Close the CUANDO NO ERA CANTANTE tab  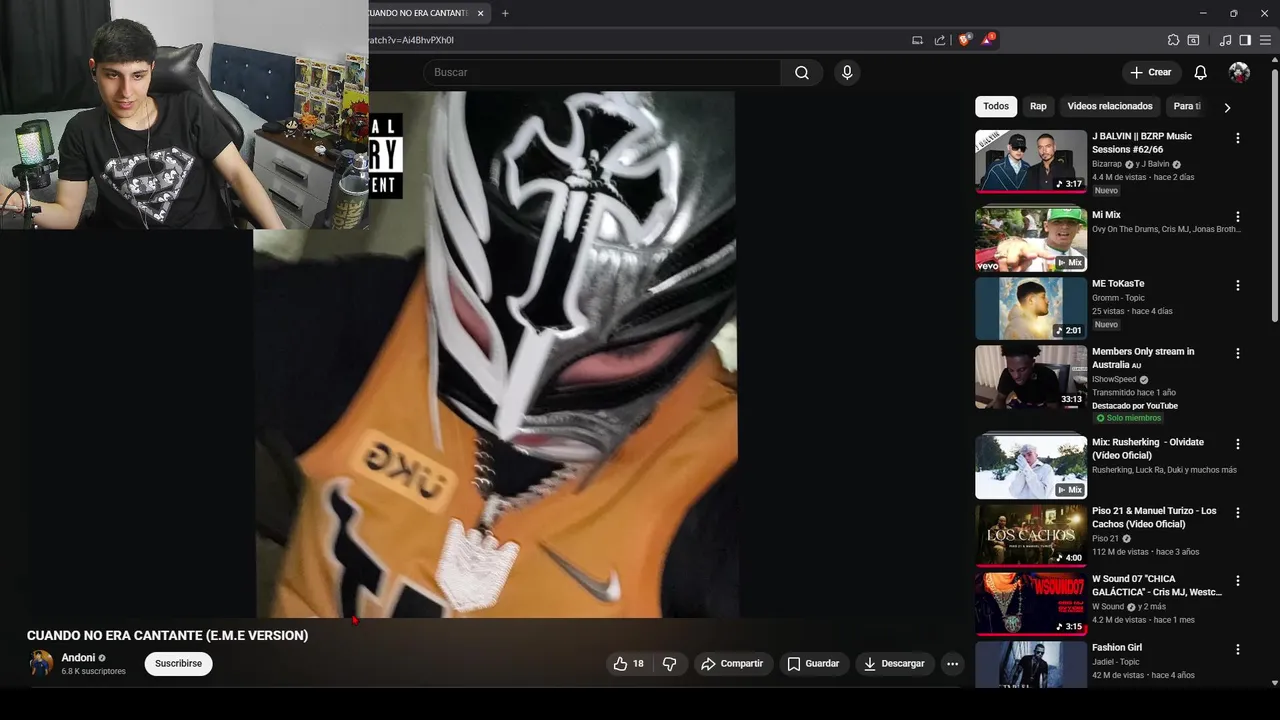(x=481, y=13)
